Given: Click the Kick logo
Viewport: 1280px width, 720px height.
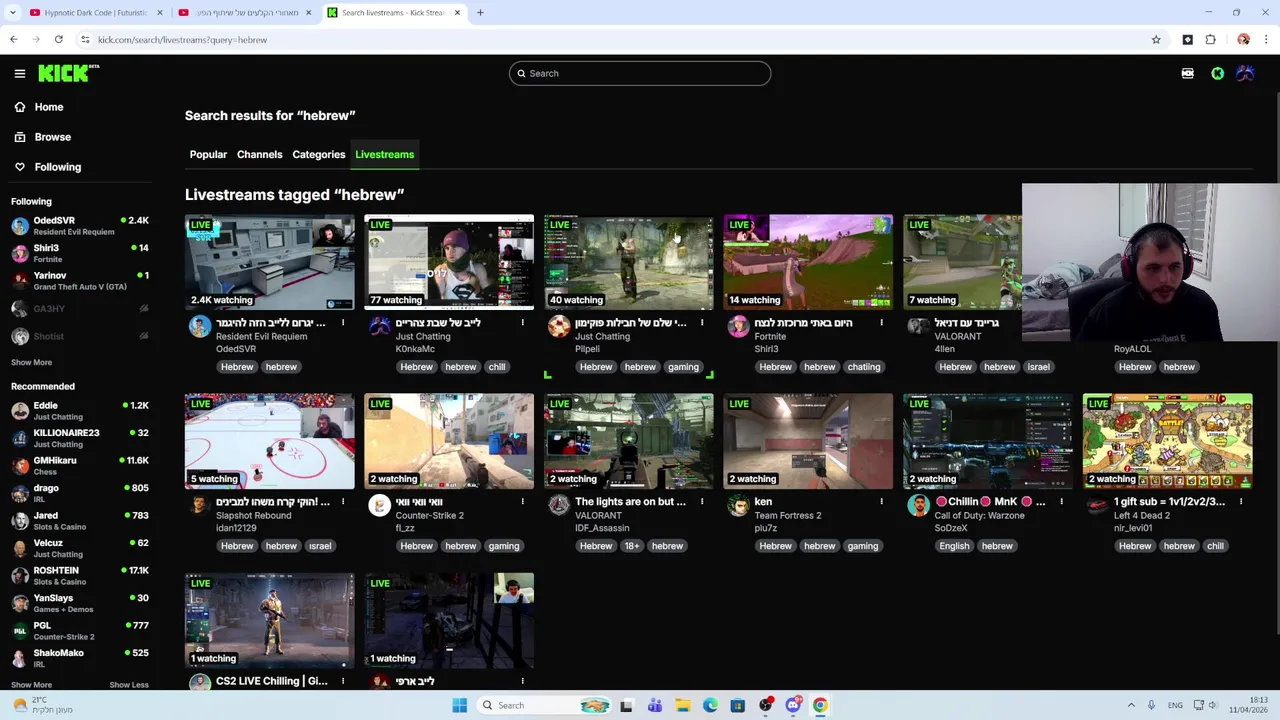Looking at the screenshot, I should 68,73.
